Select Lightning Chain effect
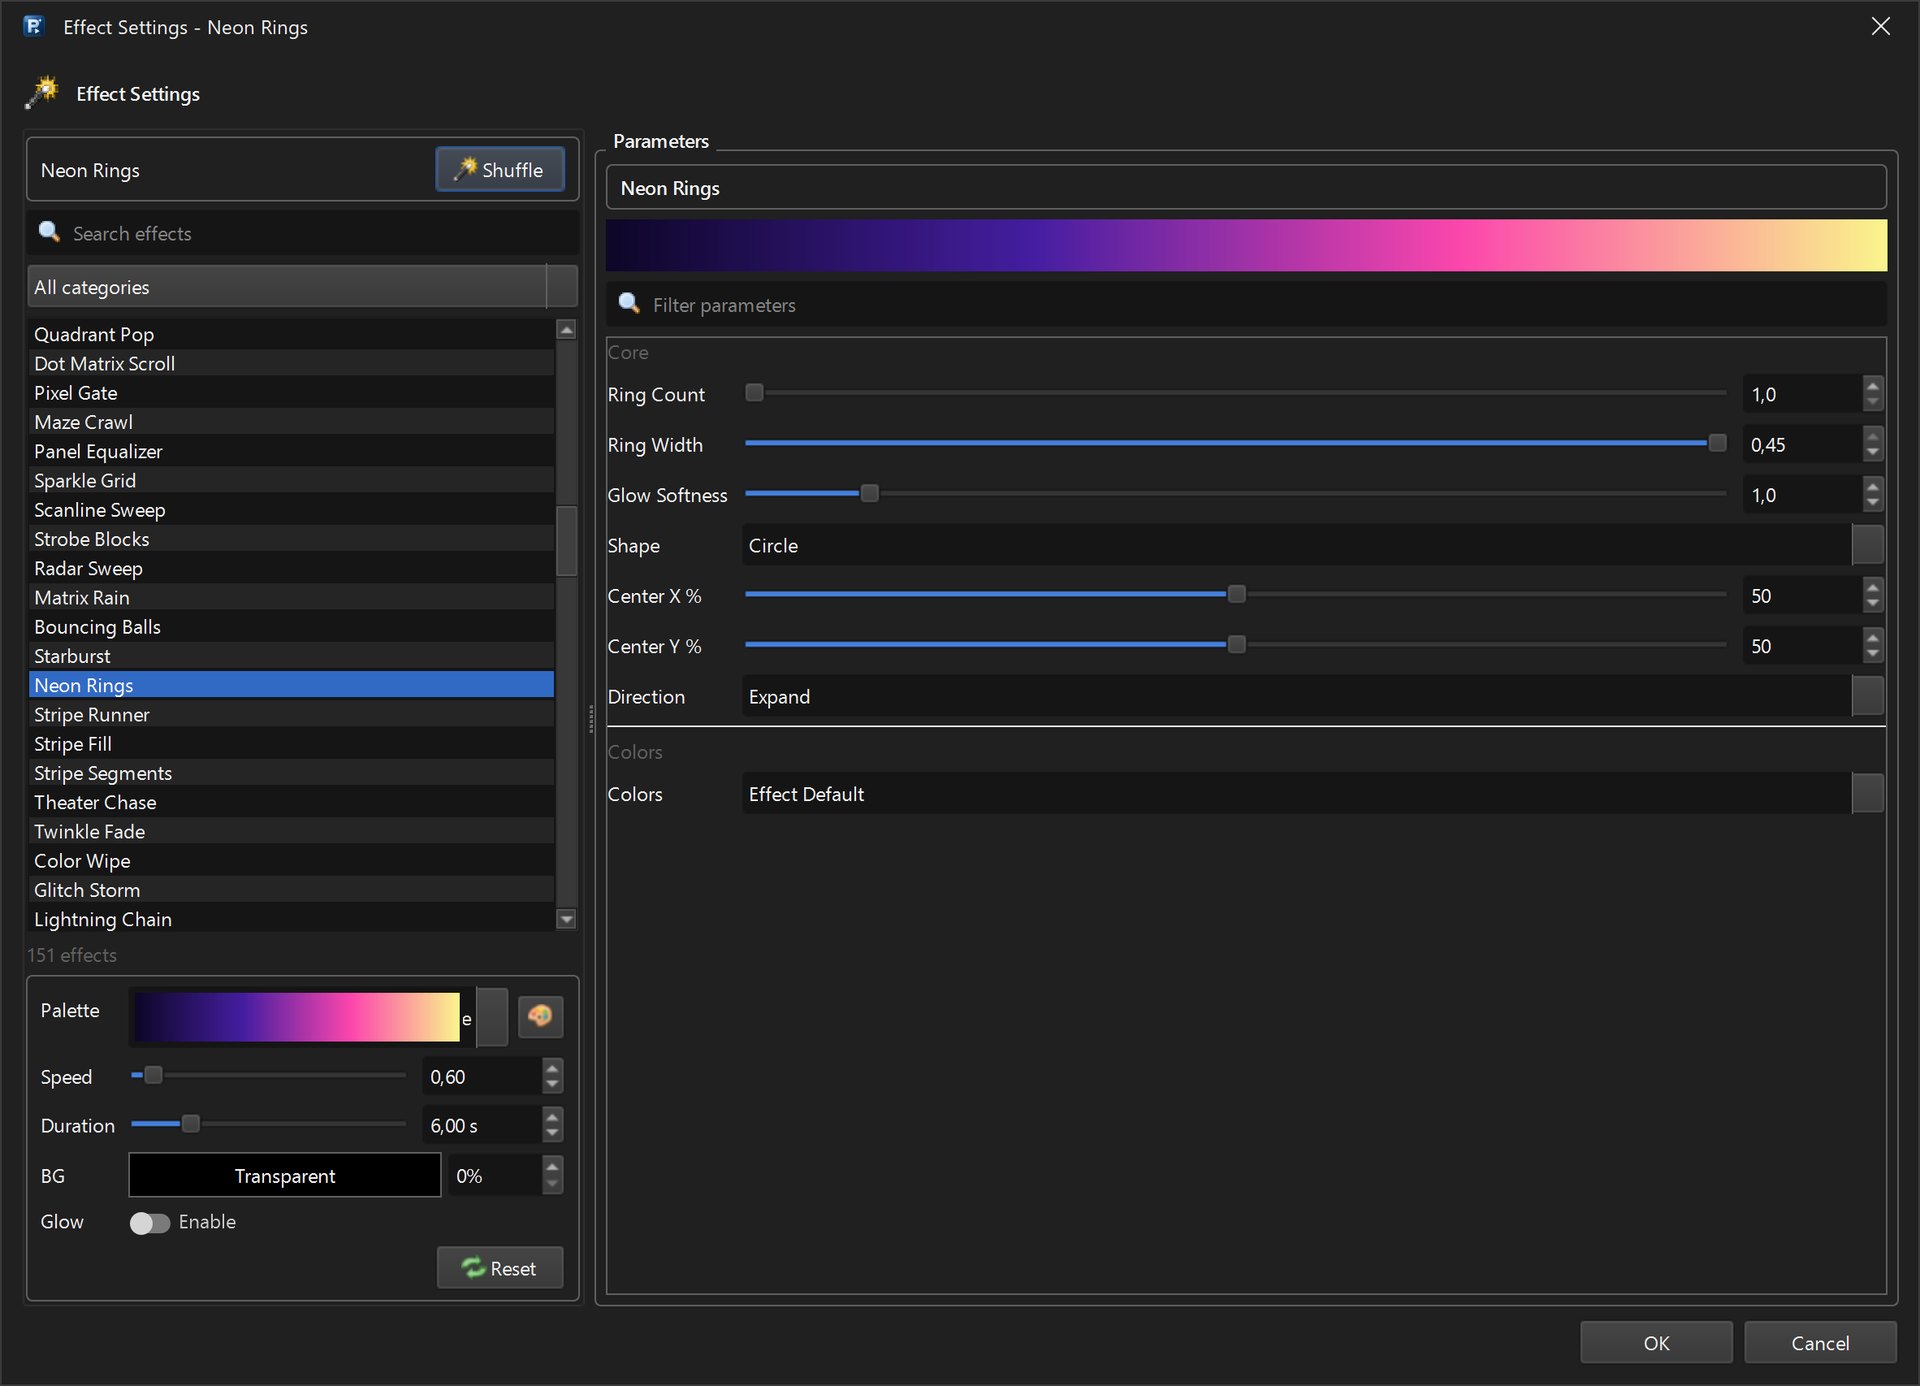Viewport: 1920px width, 1386px height. (x=291, y=919)
